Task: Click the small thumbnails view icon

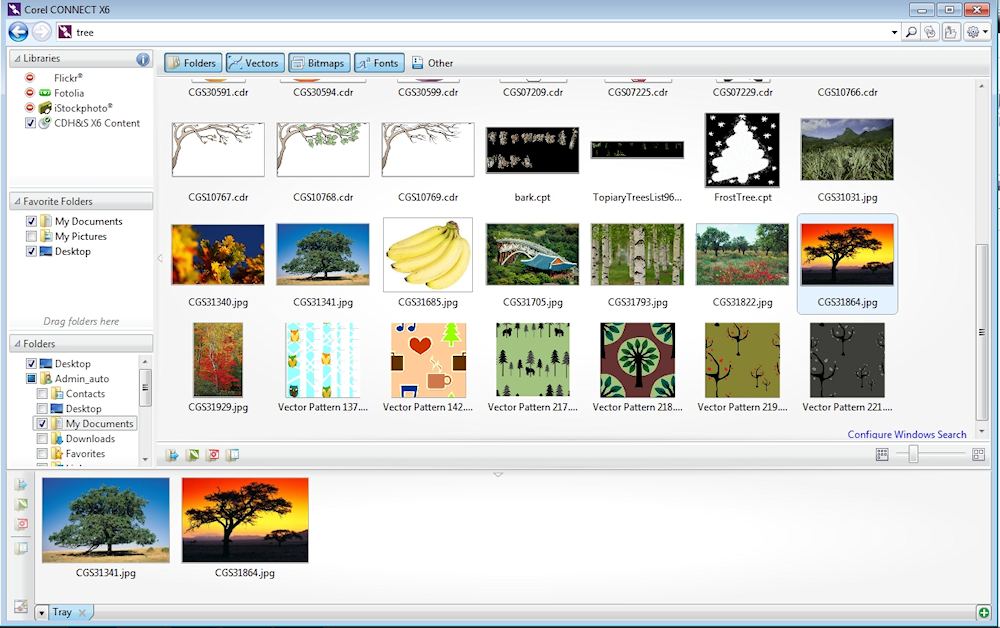Action: click(x=882, y=454)
